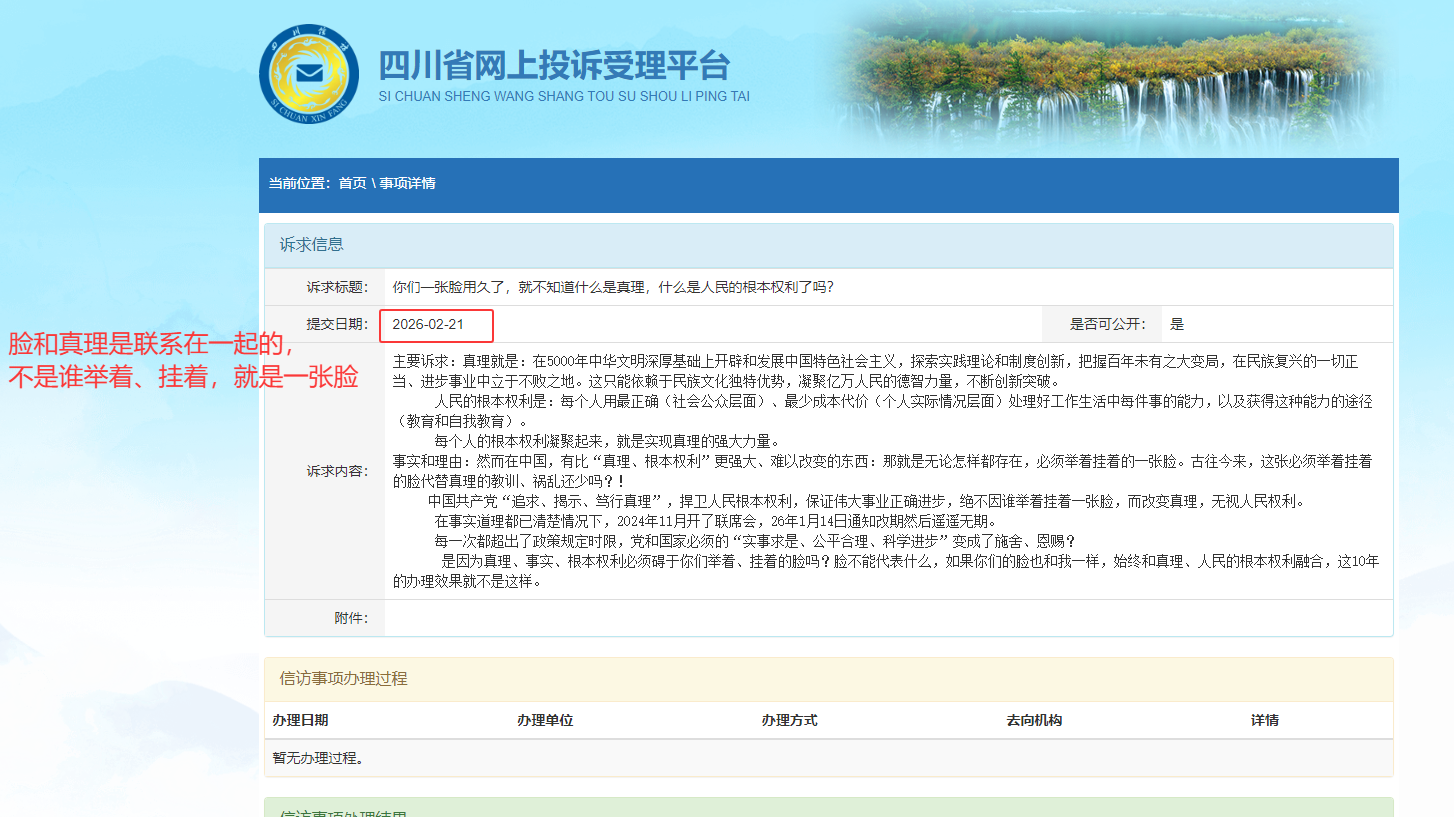This screenshot has width=1454, height=817.
Task: Click the complaint title text
Action: pos(613,288)
